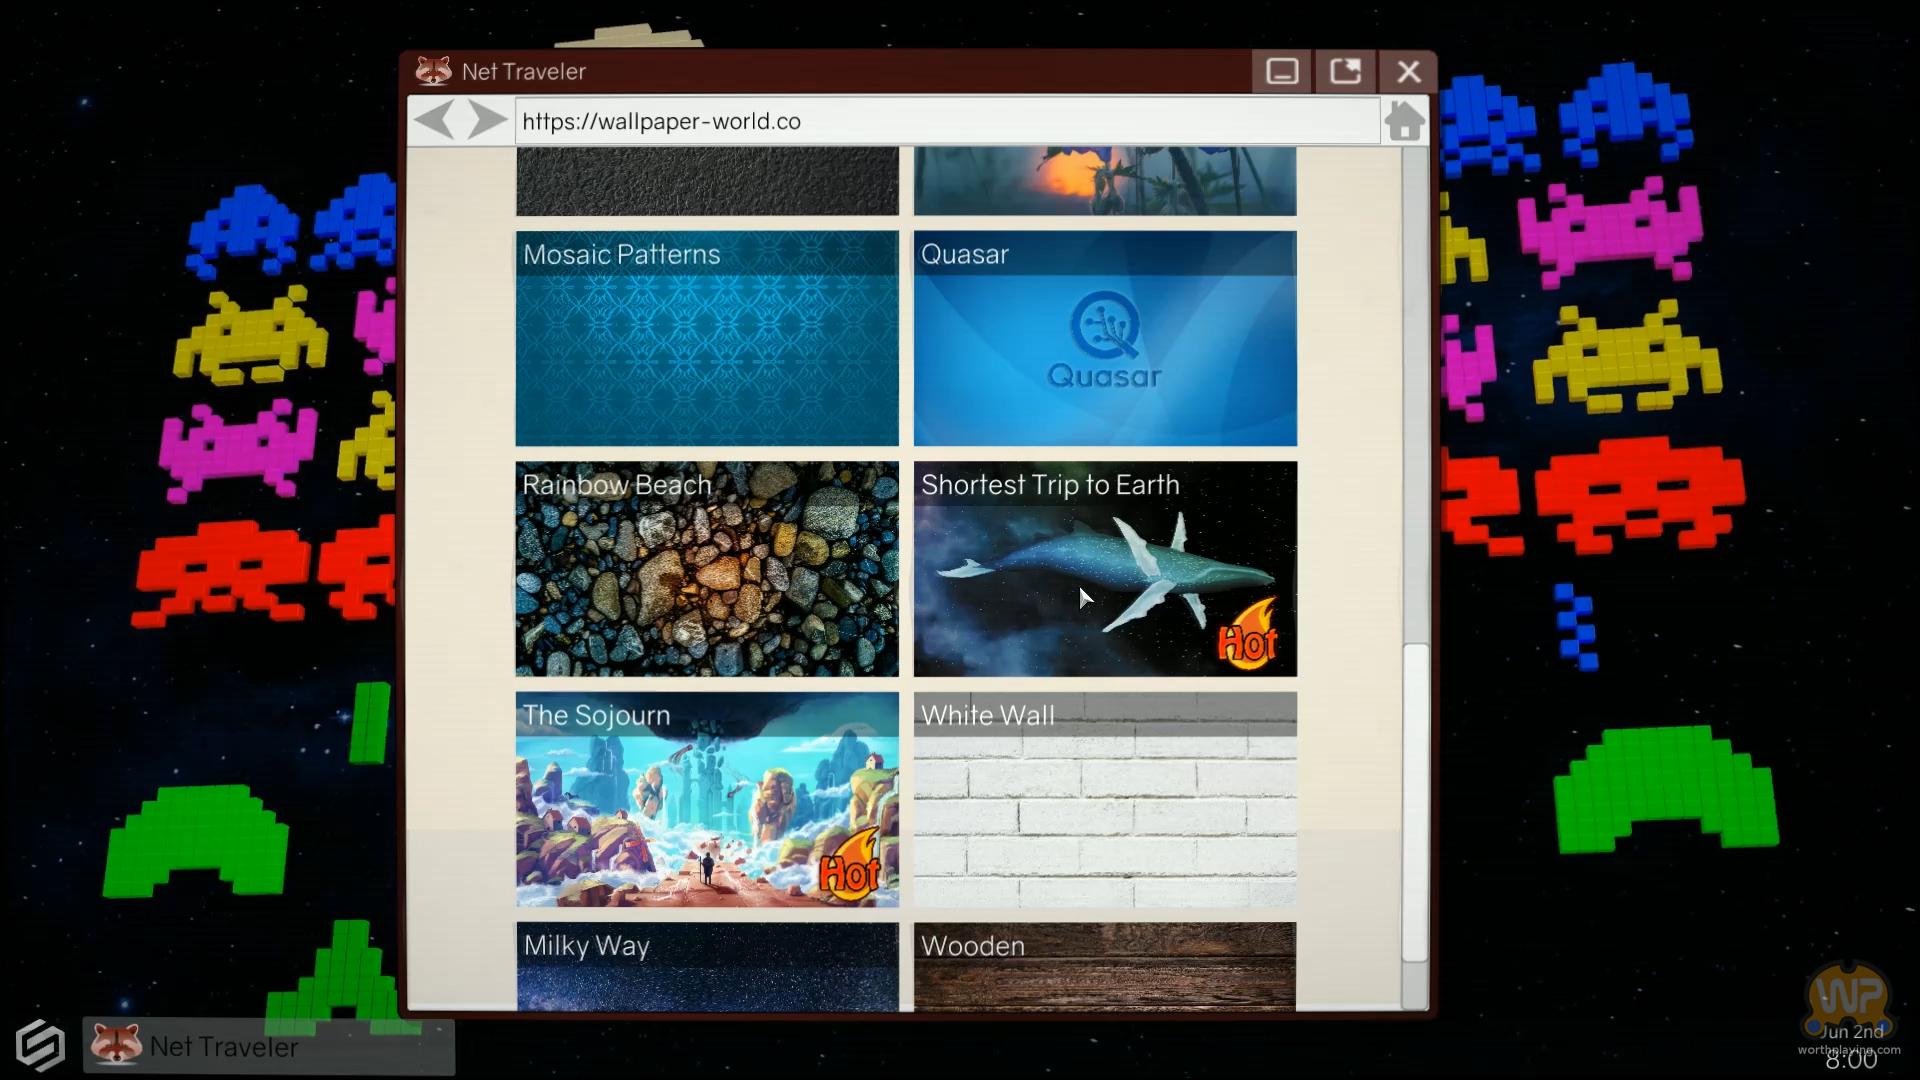
Task: Open the start menu hexagon icon
Action: 40,1046
